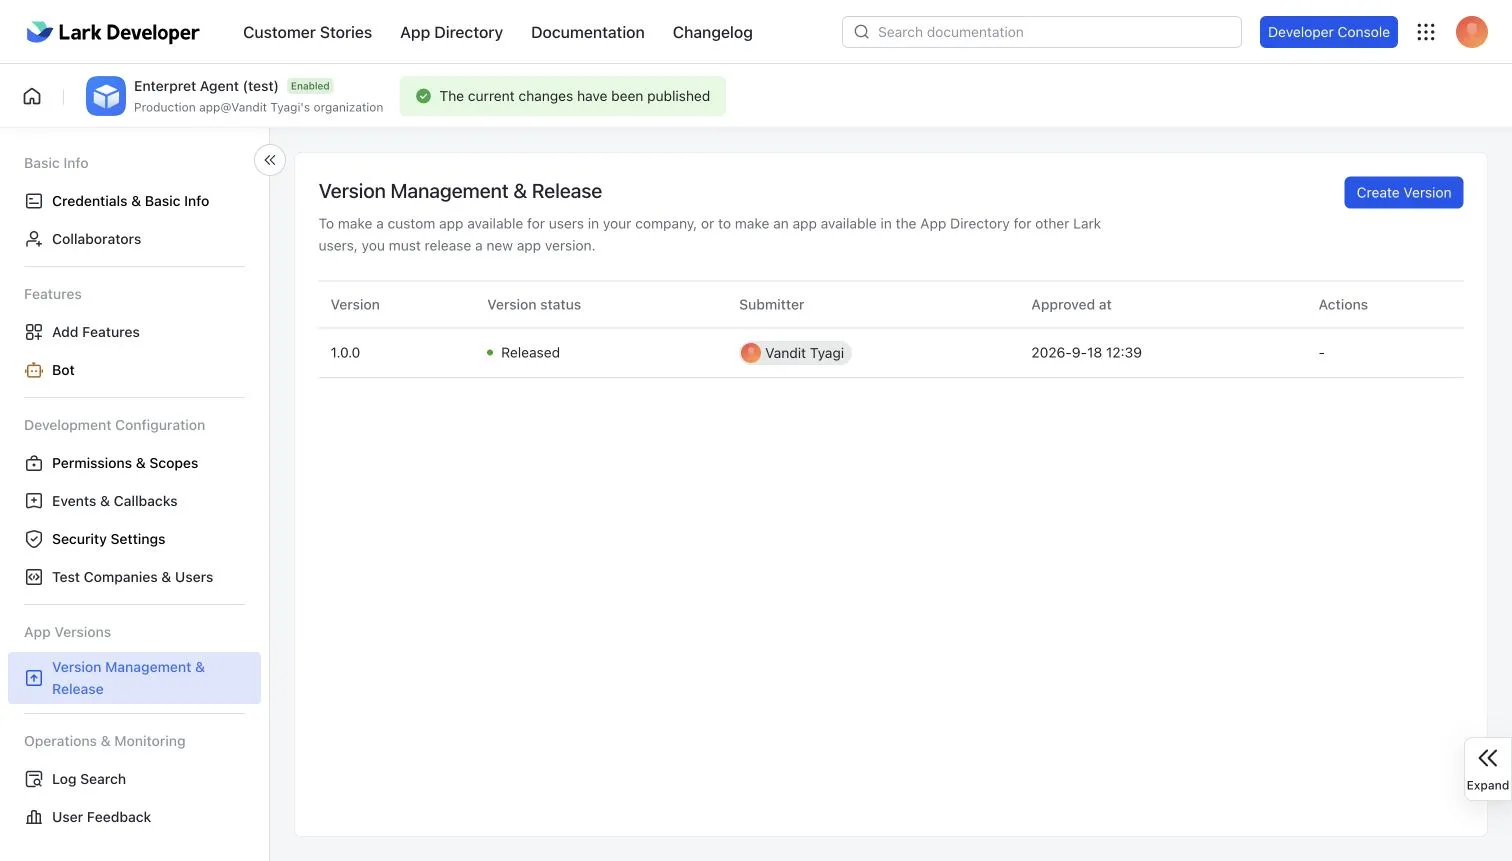1512x861 pixels.
Task: Click the Permissions & Scopes icon
Action: click(34, 463)
